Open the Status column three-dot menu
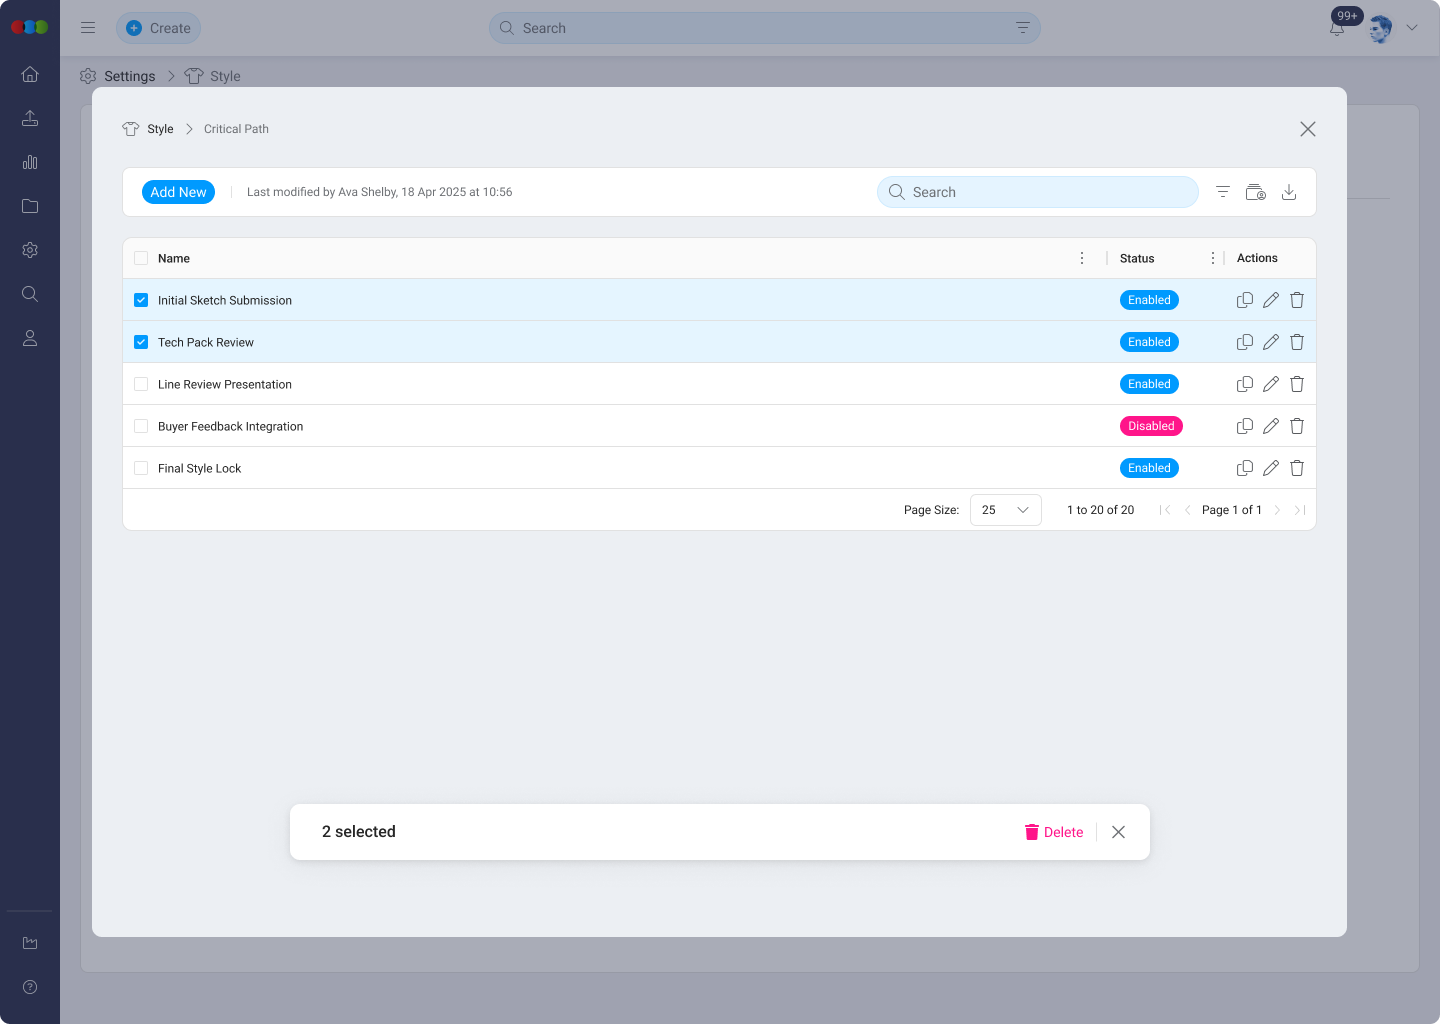 pos(1212,258)
